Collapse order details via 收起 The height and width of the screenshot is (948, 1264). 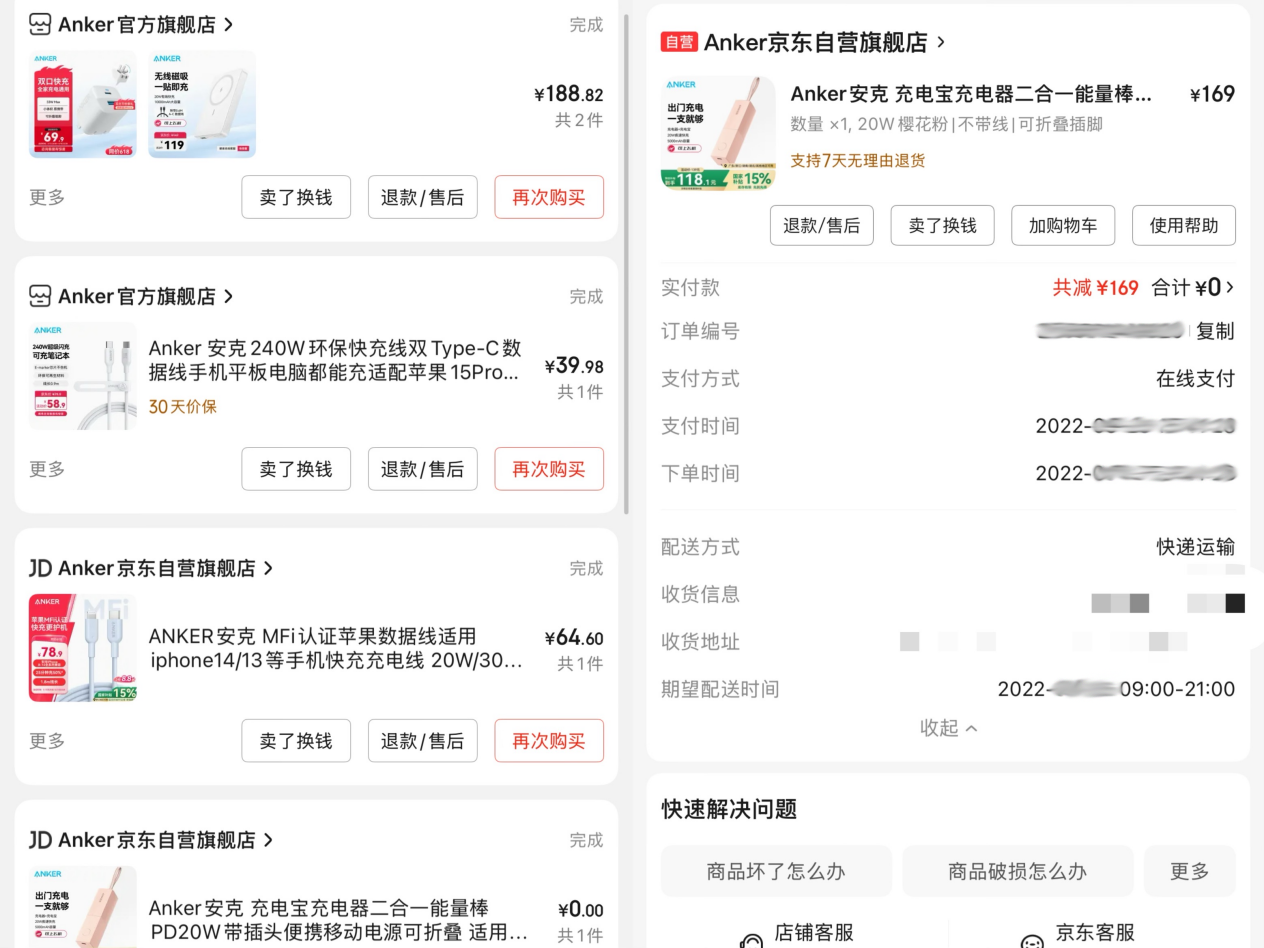click(947, 728)
